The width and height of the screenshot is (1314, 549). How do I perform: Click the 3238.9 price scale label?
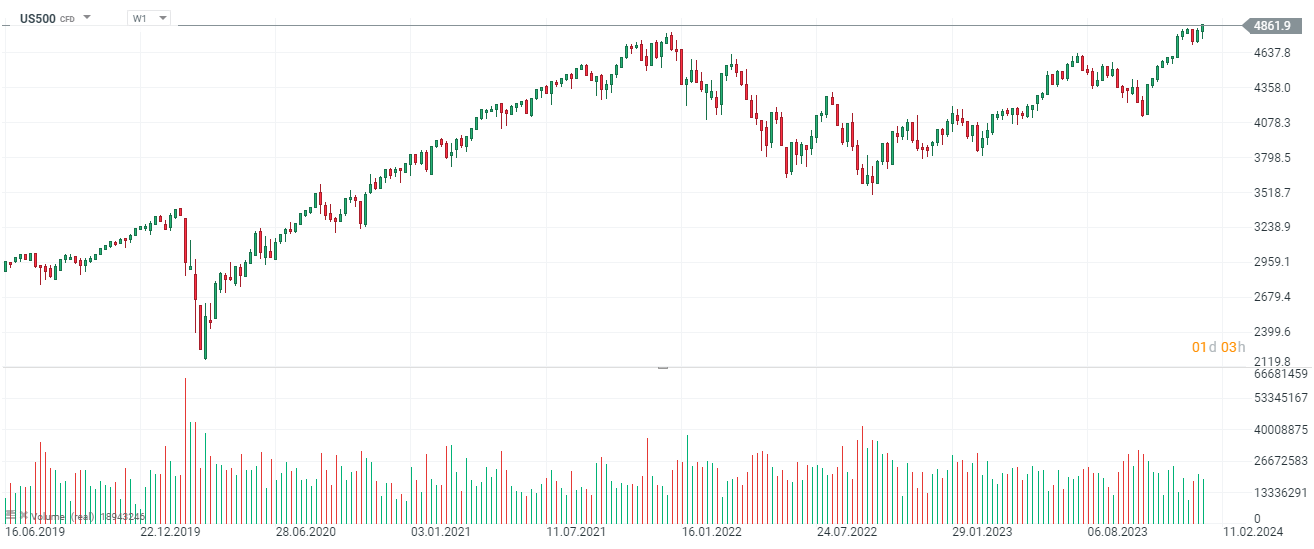(1272, 227)
